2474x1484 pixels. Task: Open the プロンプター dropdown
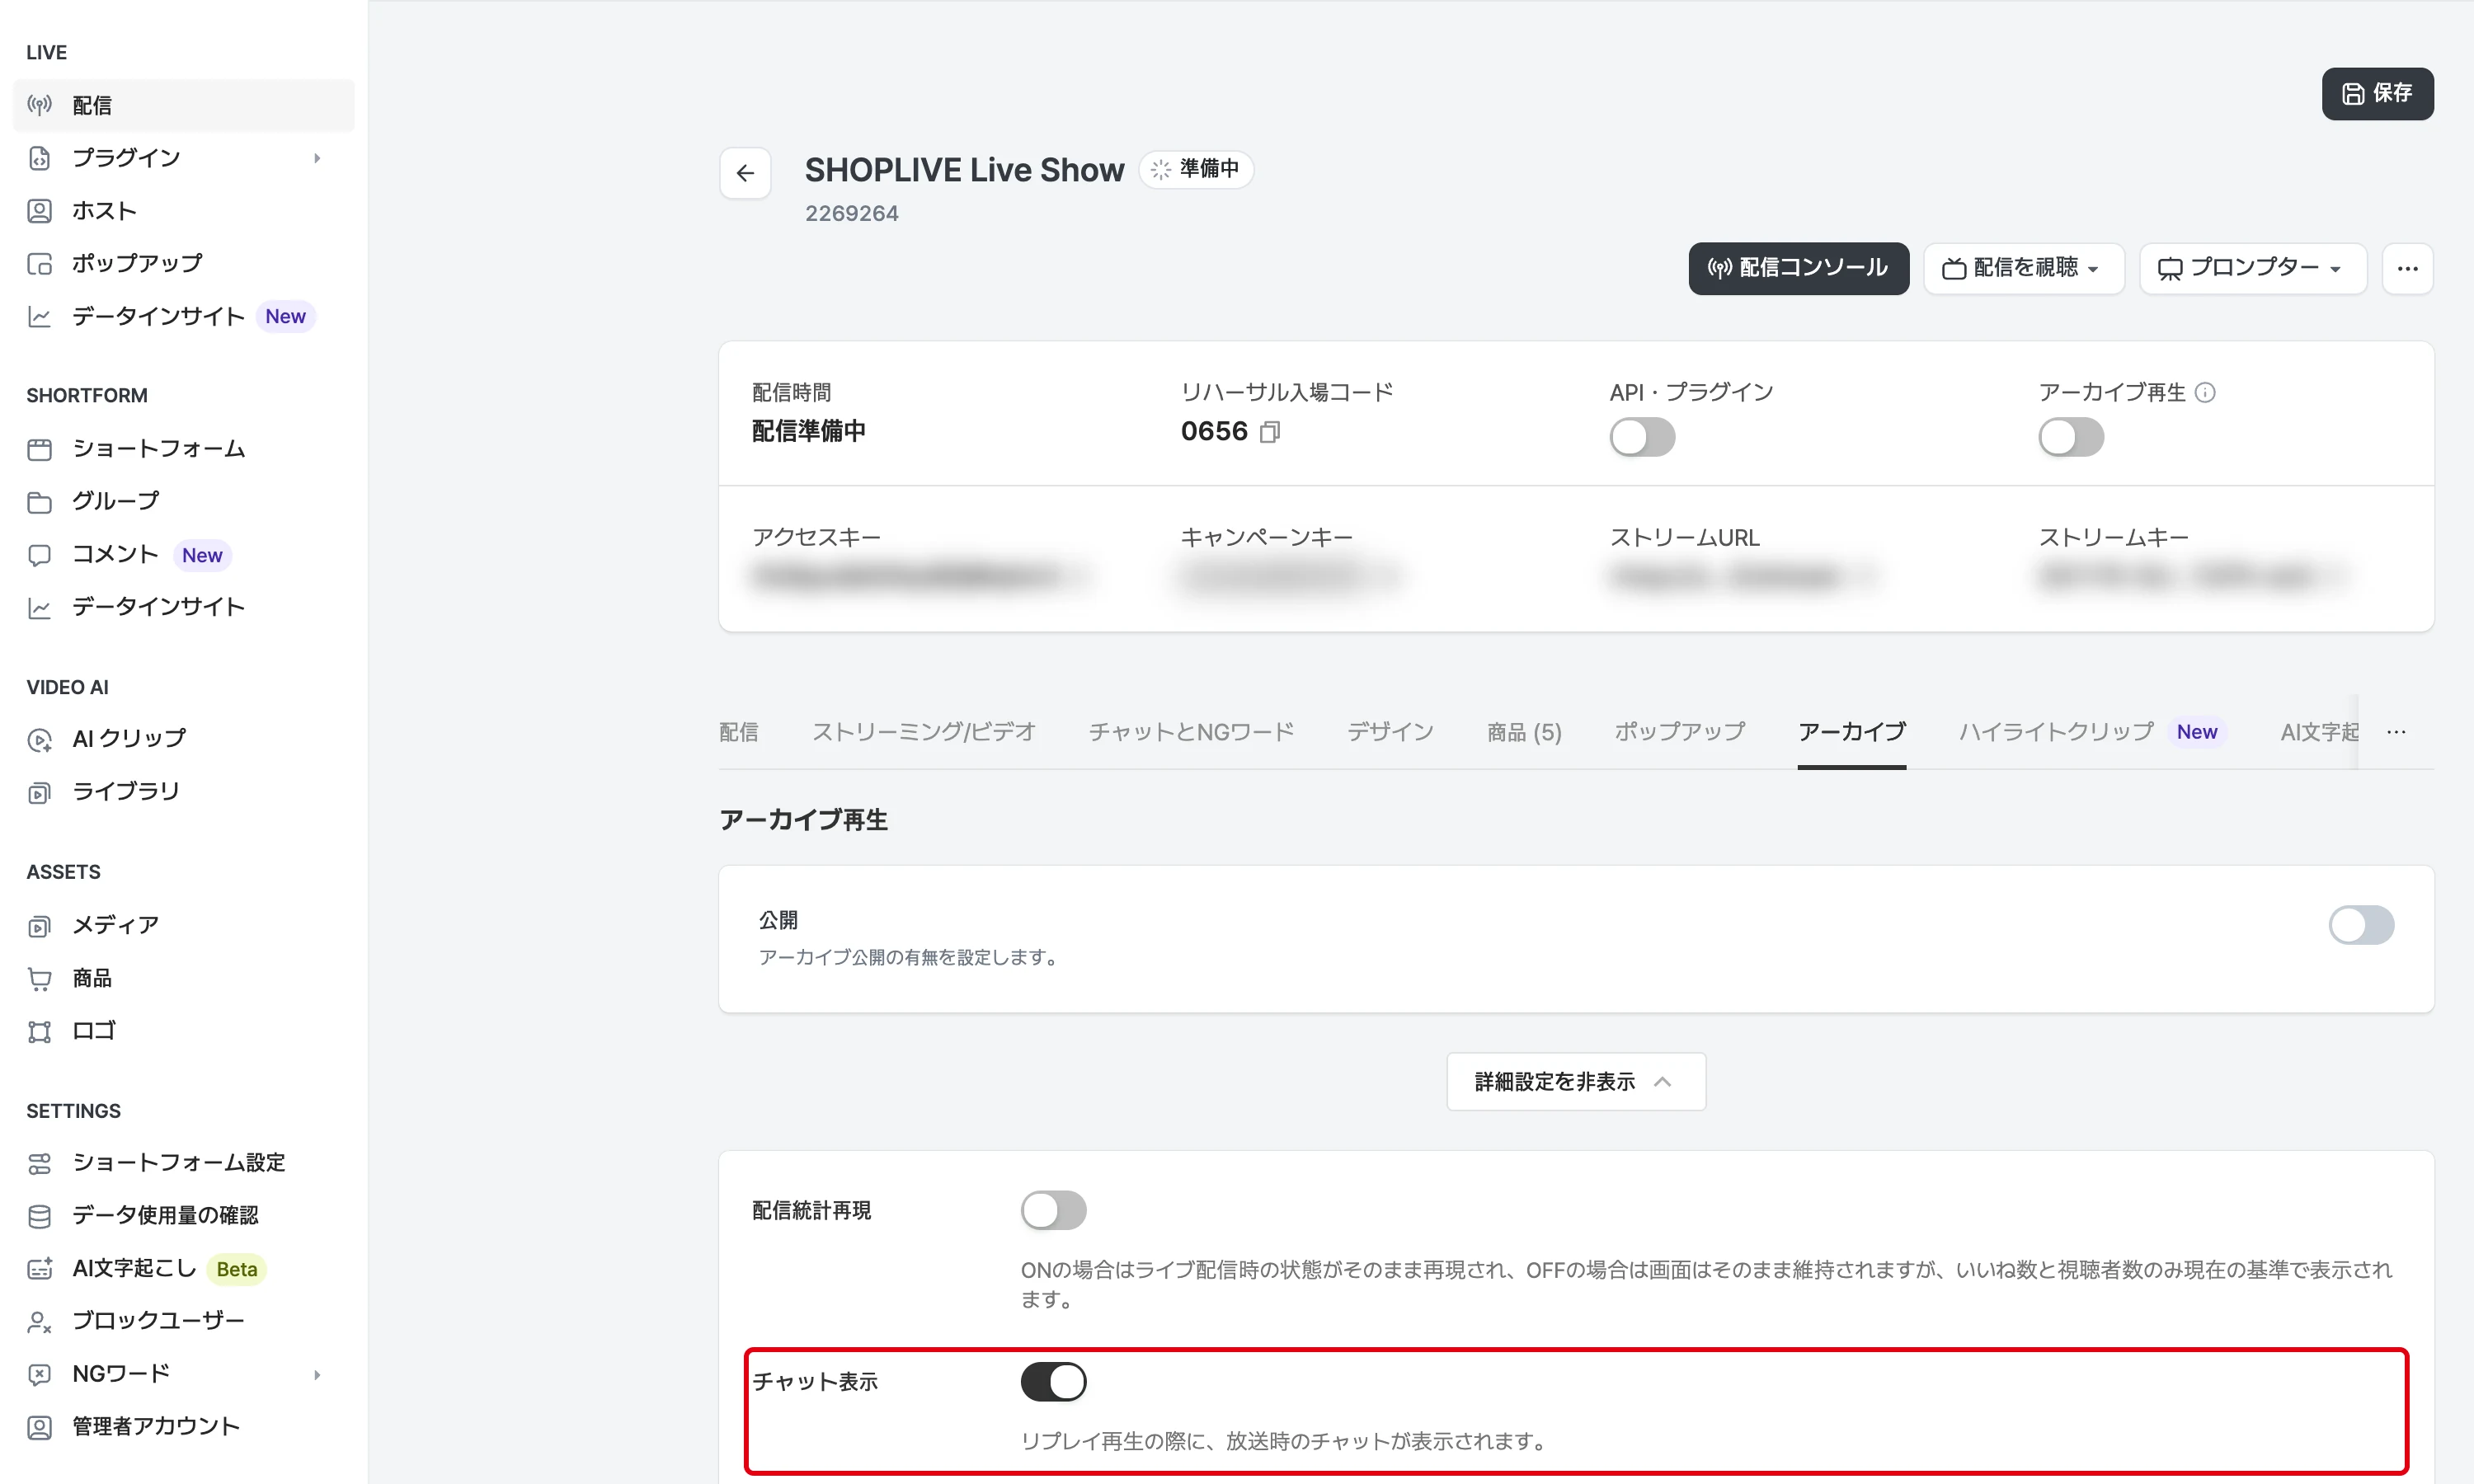point(2252,268)
